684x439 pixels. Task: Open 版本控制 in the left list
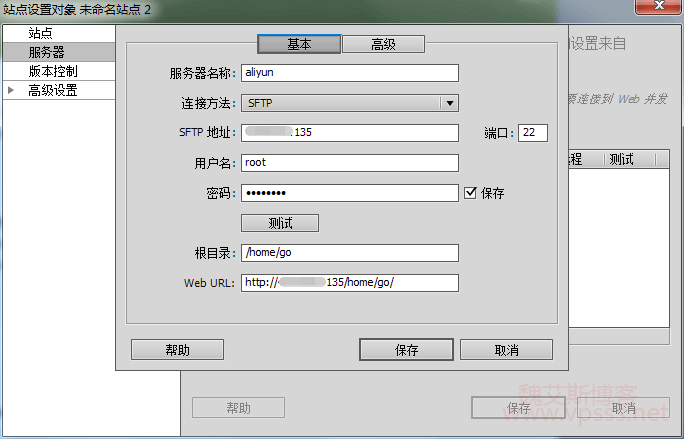(x=53, y=71)
